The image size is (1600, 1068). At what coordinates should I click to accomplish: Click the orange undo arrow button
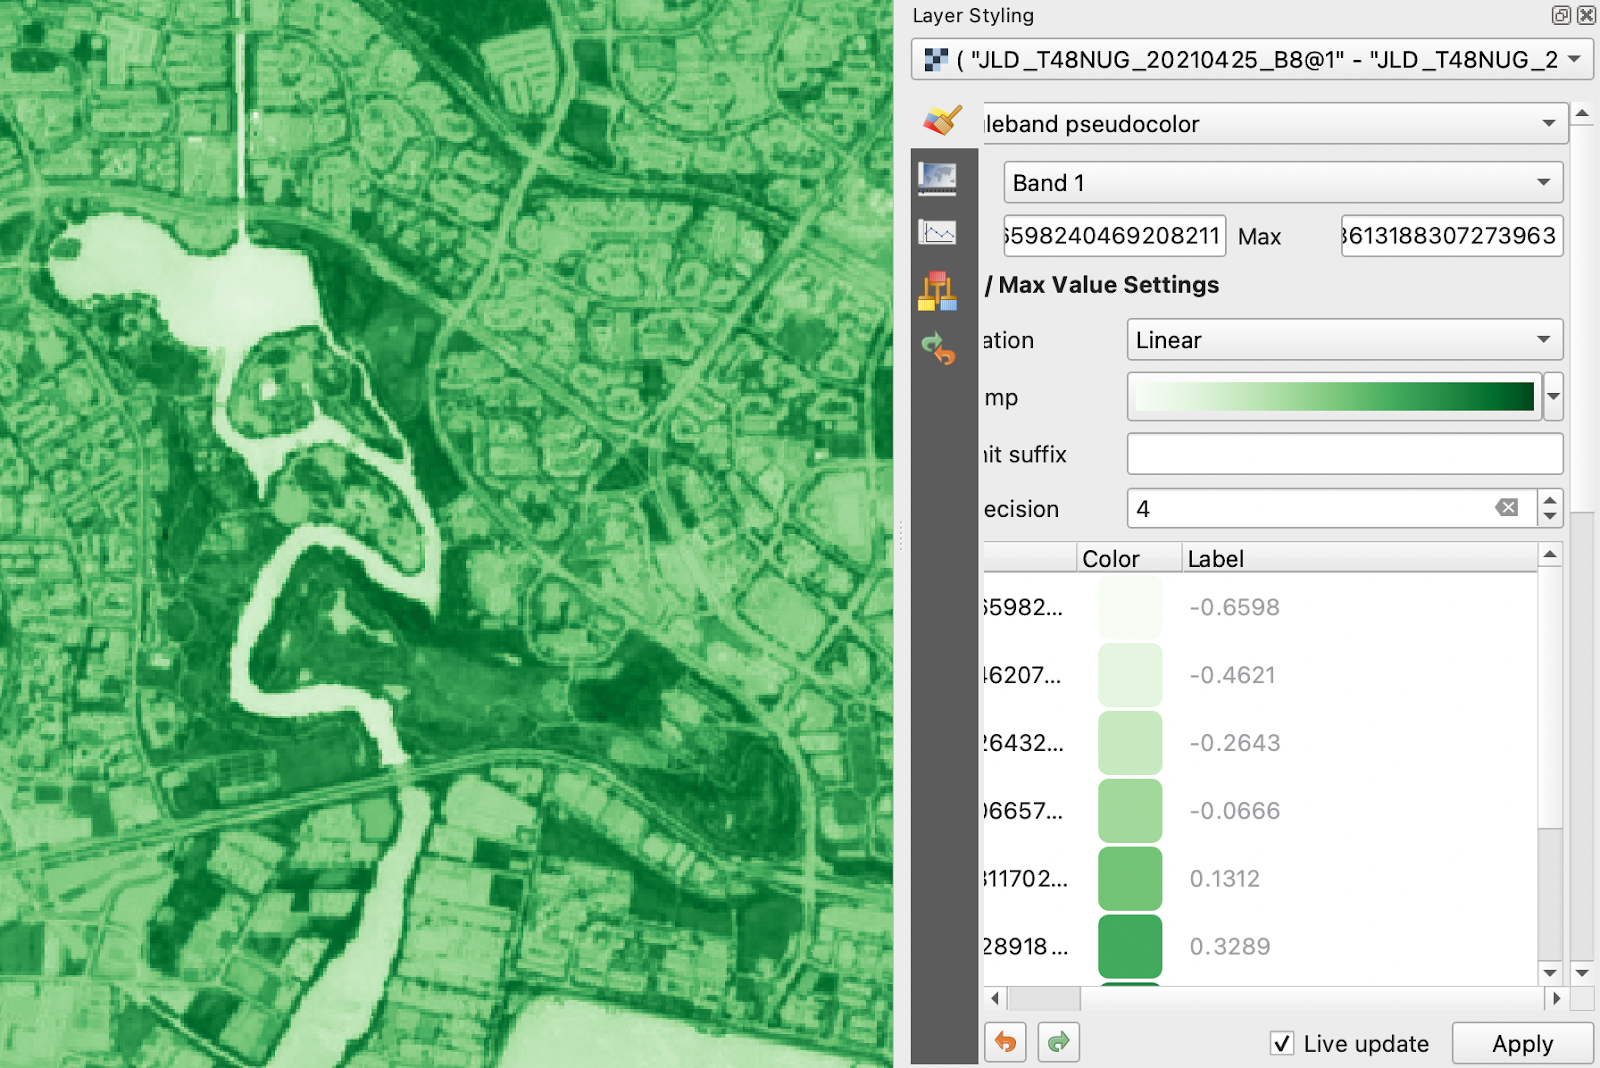coord(1005,1043)
